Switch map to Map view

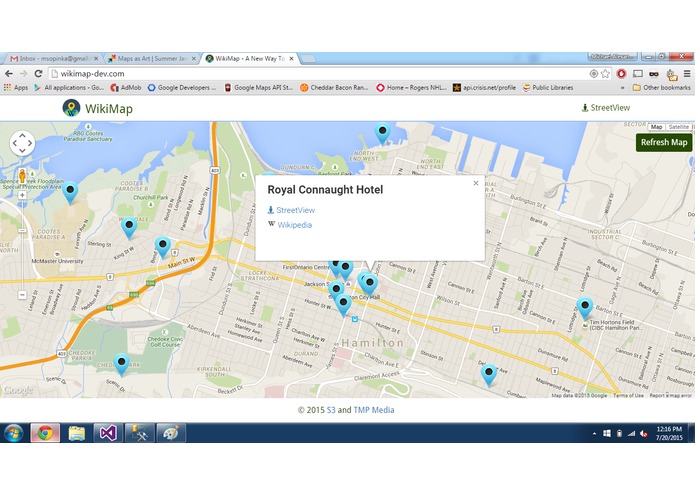[656, 127]
